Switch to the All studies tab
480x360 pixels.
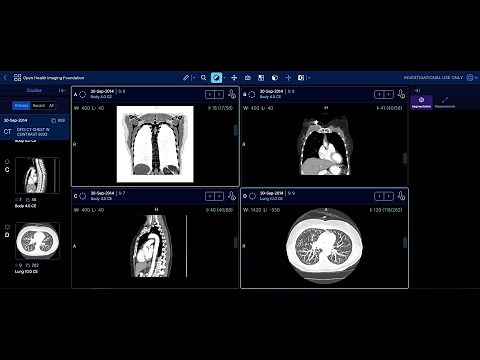(x=51, y=105)
